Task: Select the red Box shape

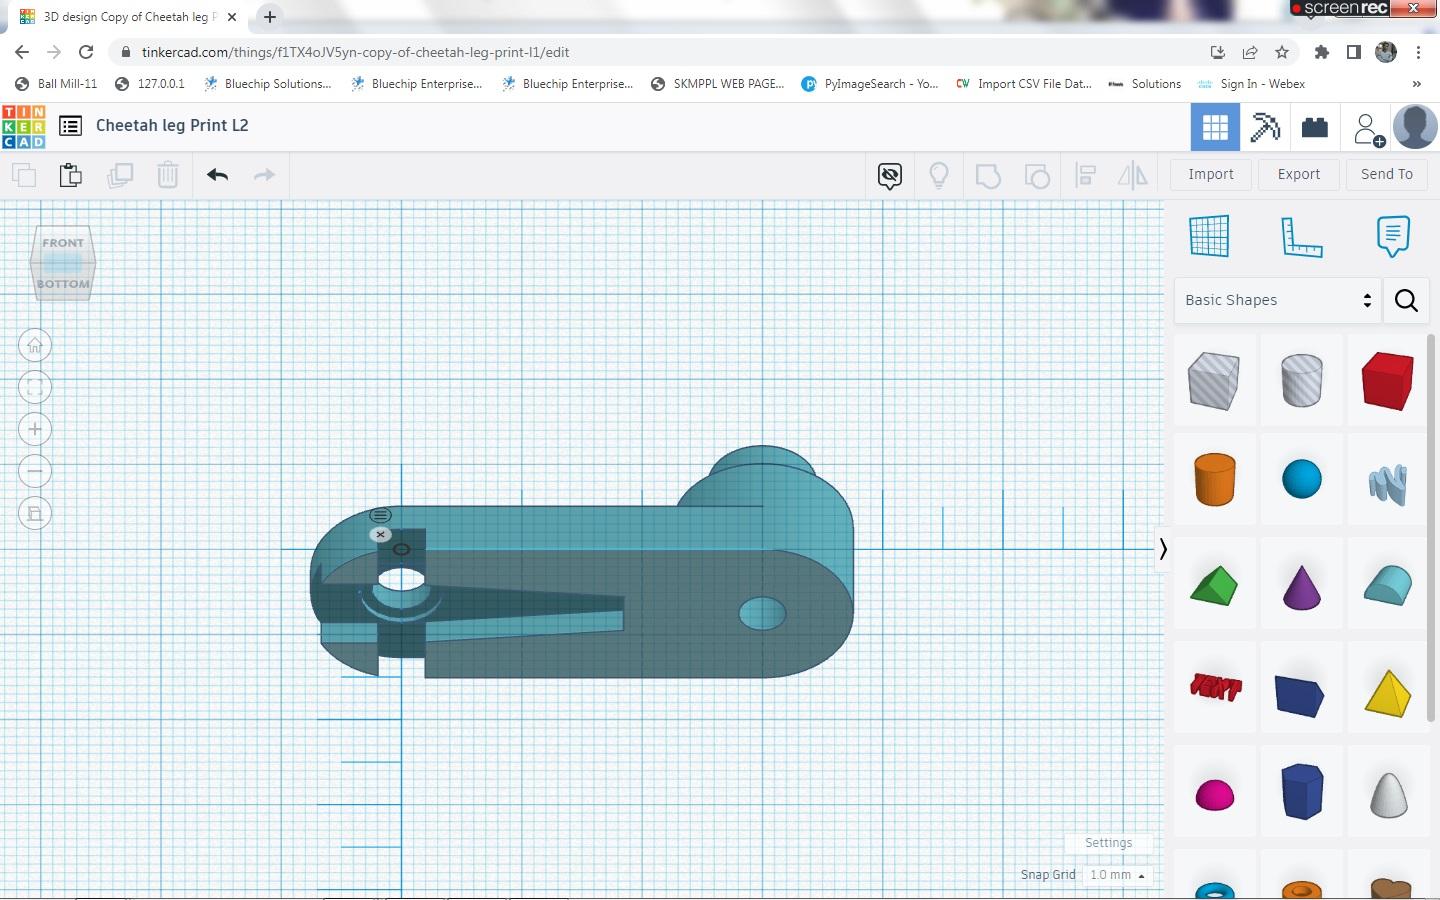Action: (x=1388, y=380)
